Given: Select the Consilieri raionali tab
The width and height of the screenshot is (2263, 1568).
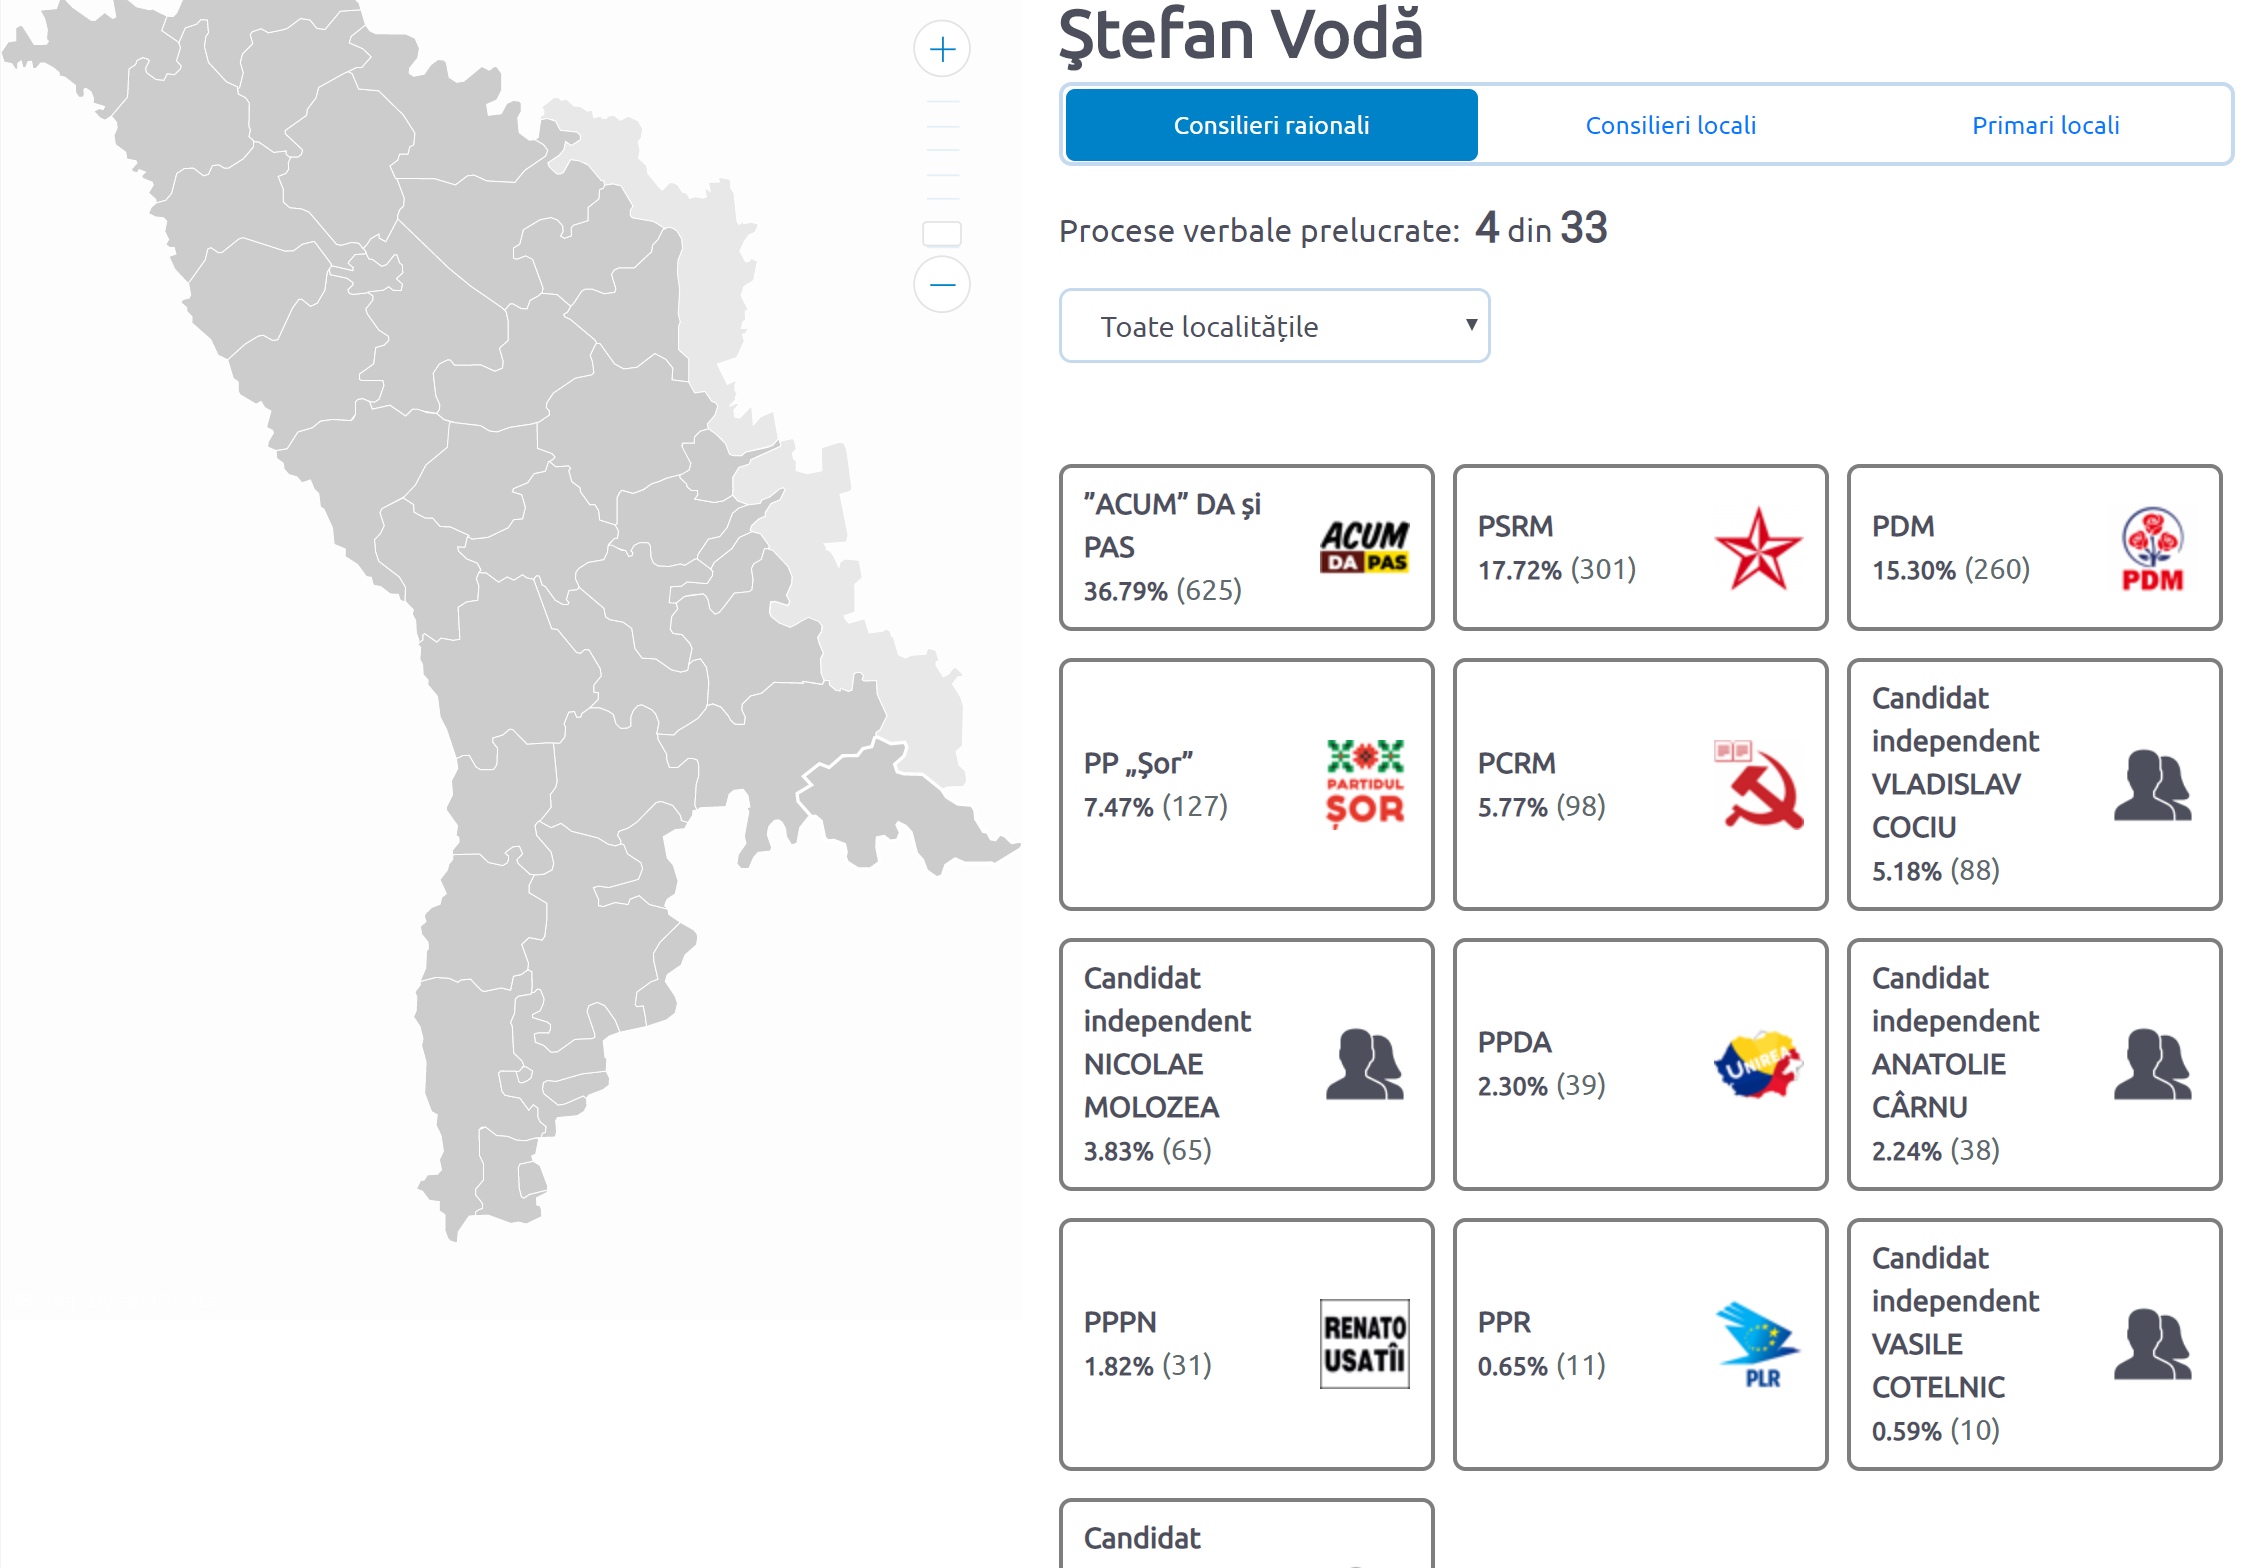Looking at the screenshot, I should pyautogui.click(x=1271, y=125).
